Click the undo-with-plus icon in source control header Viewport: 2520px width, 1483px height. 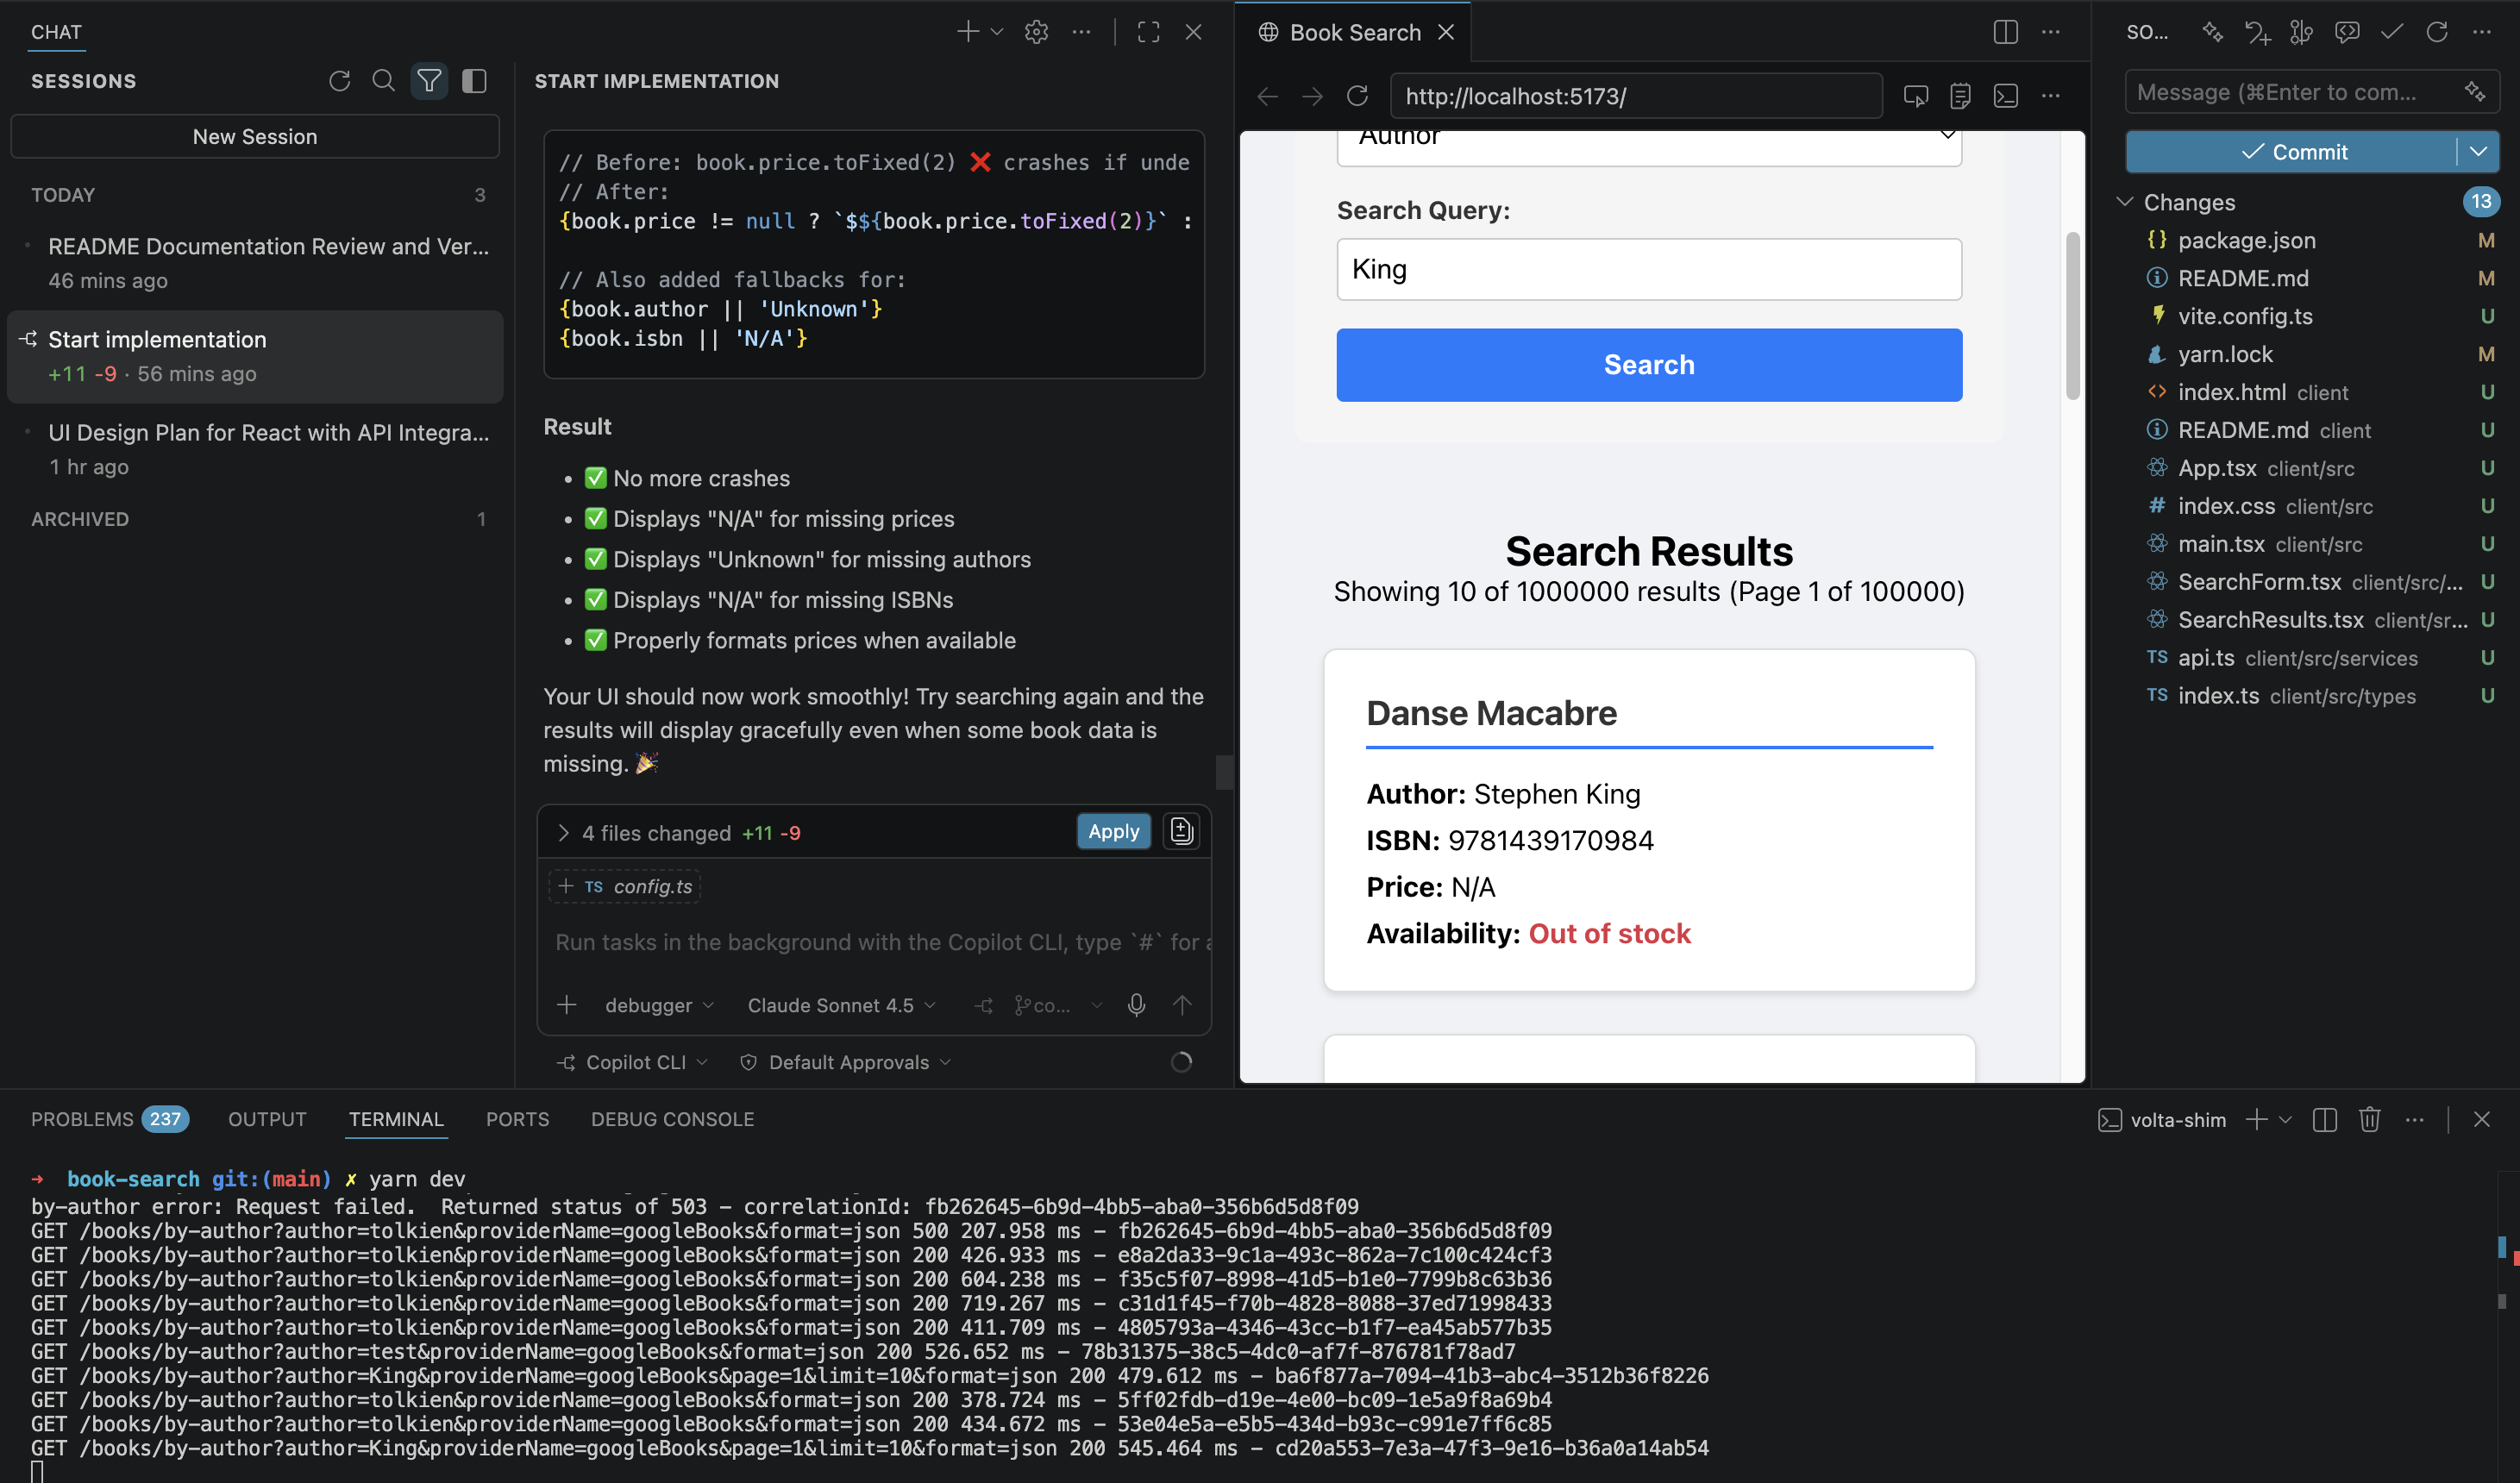pyautogui.click(x=2257, y=32)
